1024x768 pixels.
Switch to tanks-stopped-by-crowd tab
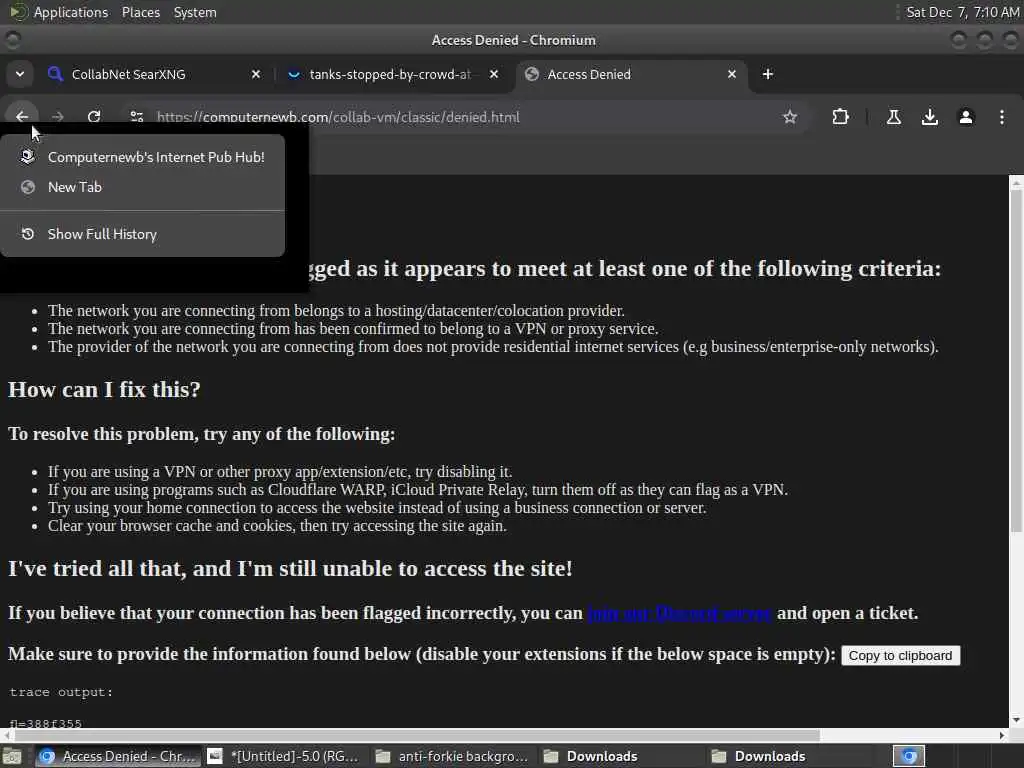[x=390, y=74]
